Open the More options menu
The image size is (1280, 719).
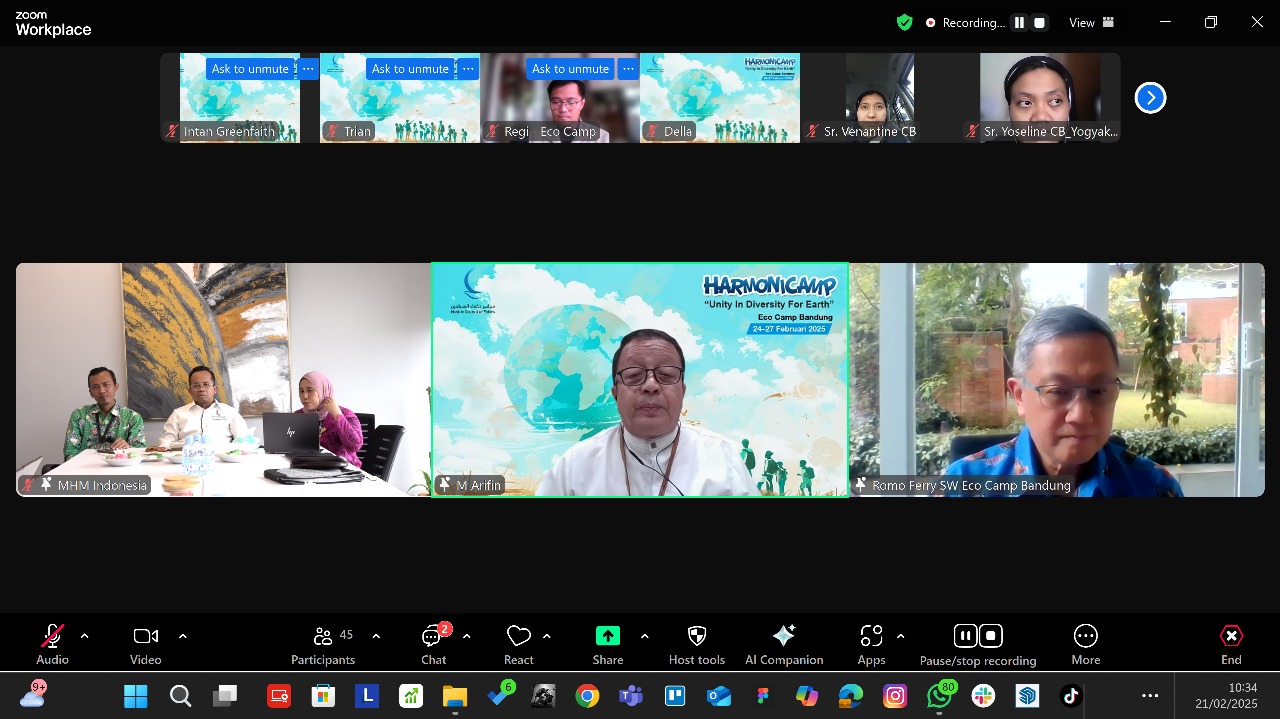tap(1085, 644)
